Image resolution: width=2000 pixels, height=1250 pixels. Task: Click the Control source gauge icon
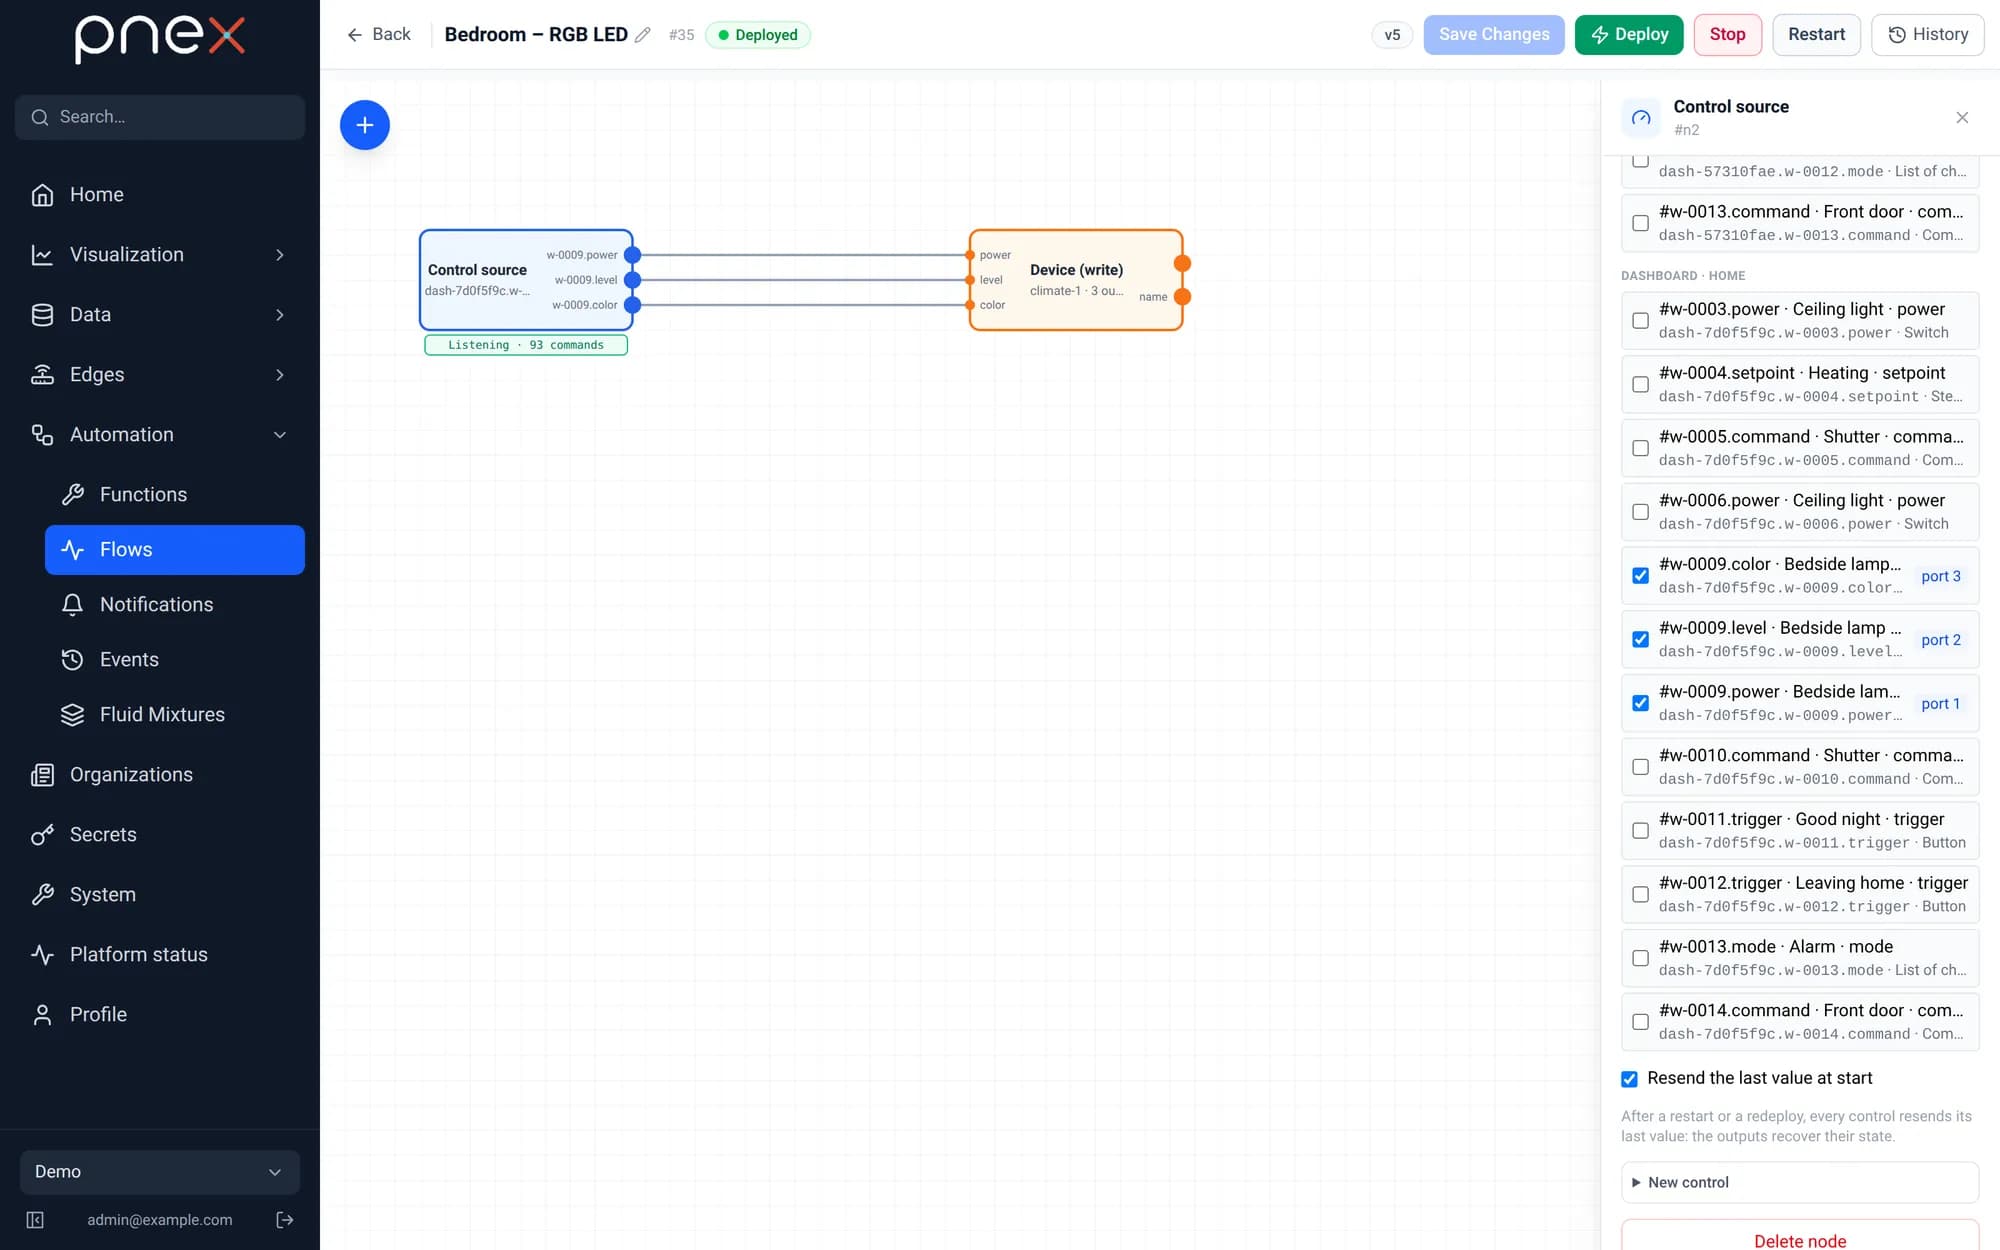tap(1641, 118)
